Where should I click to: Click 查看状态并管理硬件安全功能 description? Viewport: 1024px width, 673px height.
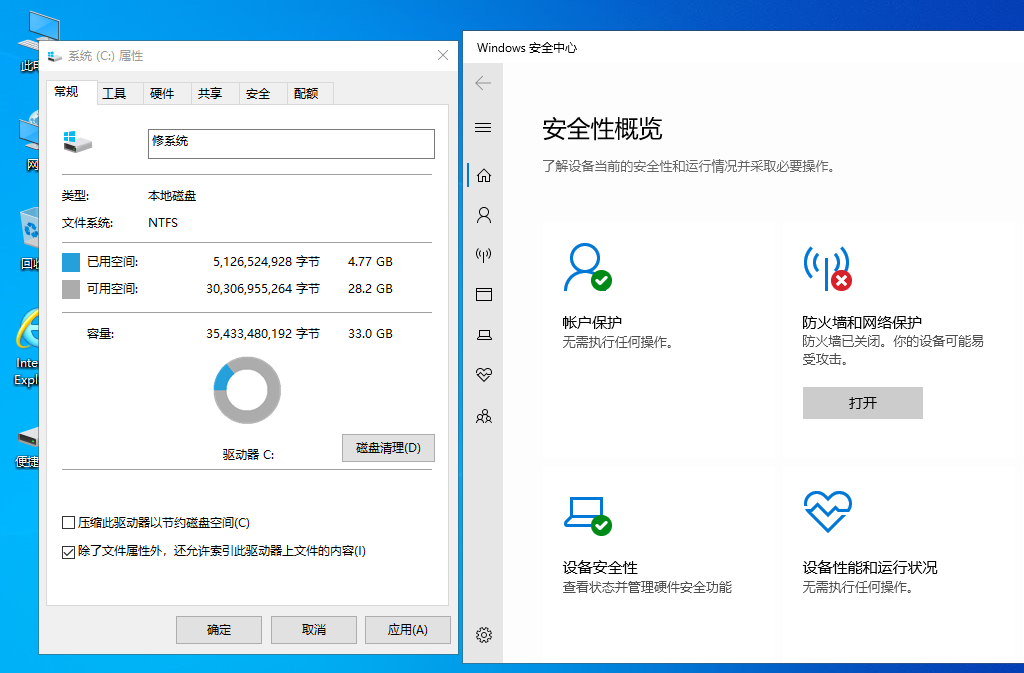647,587
